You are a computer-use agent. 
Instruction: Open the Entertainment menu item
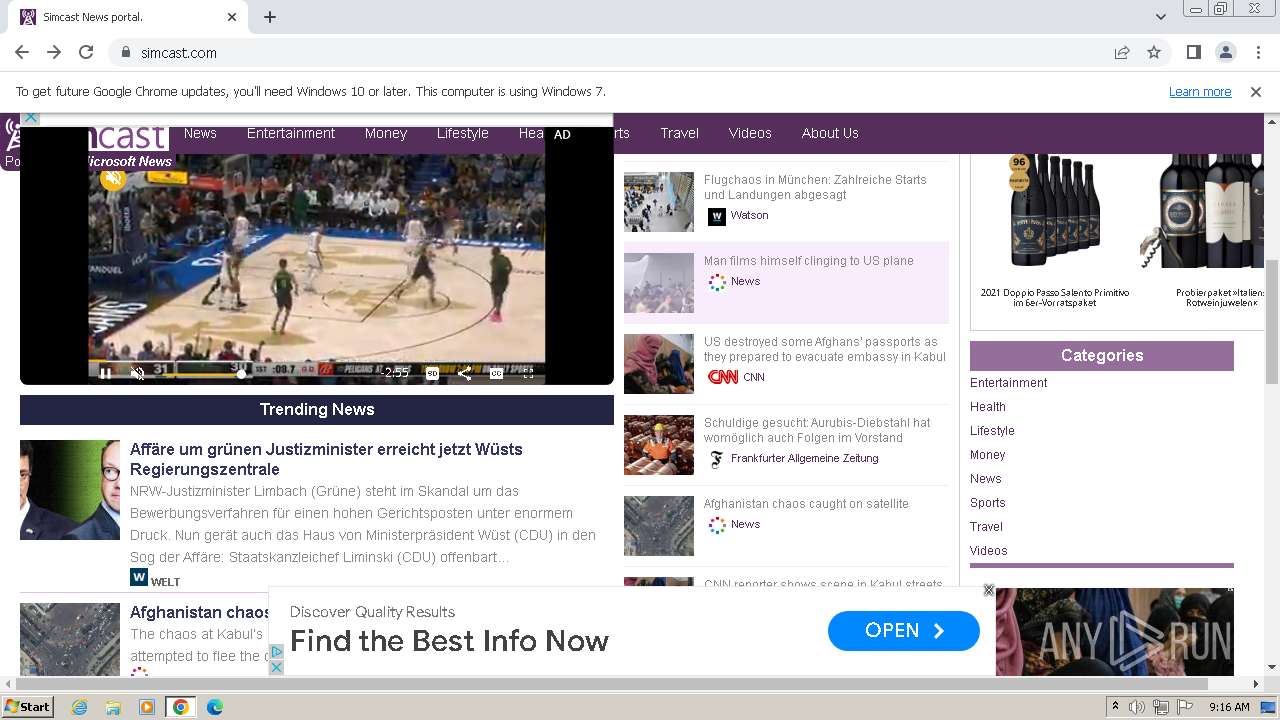pyautogui.click(x=291, y=133)
